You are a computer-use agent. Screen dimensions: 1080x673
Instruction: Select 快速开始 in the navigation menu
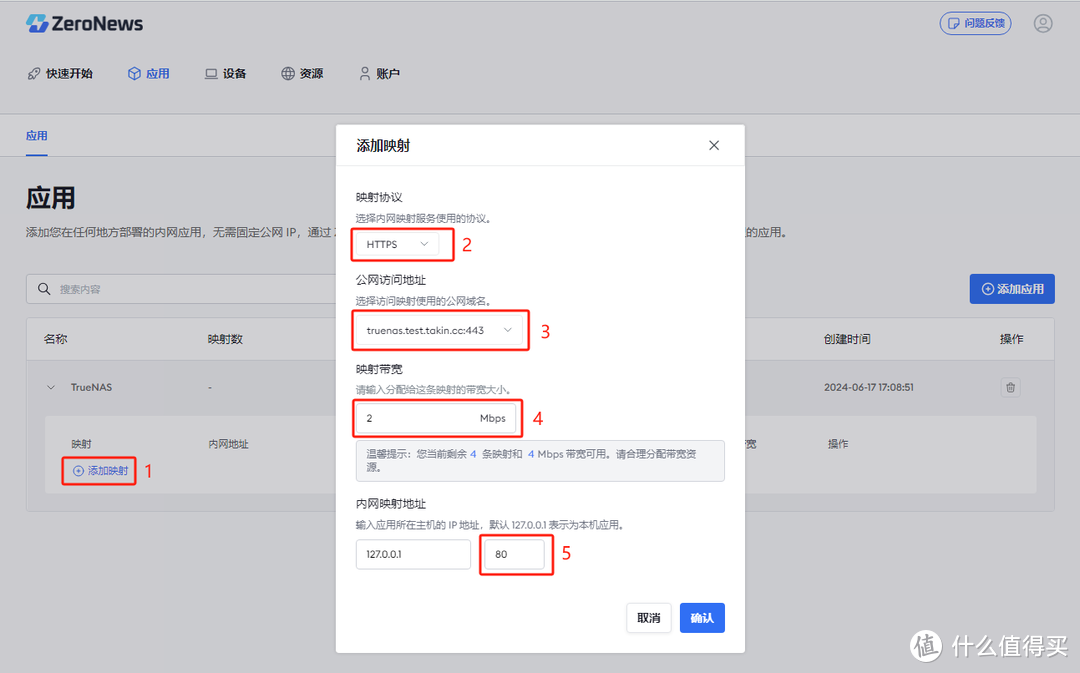[x=70, y=72]
